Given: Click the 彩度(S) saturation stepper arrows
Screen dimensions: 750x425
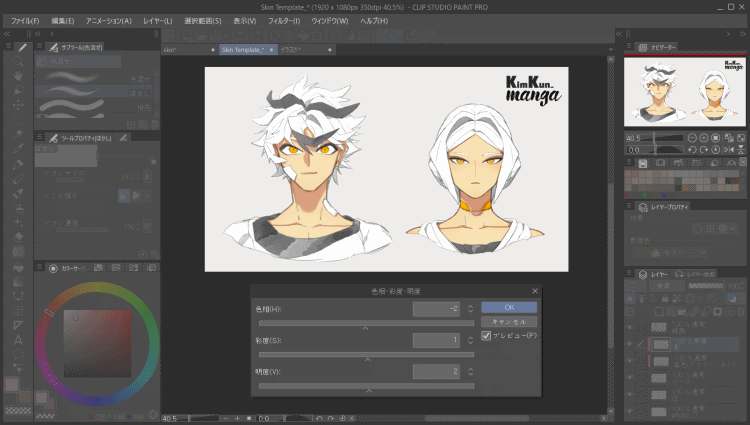Looking at the screenshot, I should coord(471,340).
